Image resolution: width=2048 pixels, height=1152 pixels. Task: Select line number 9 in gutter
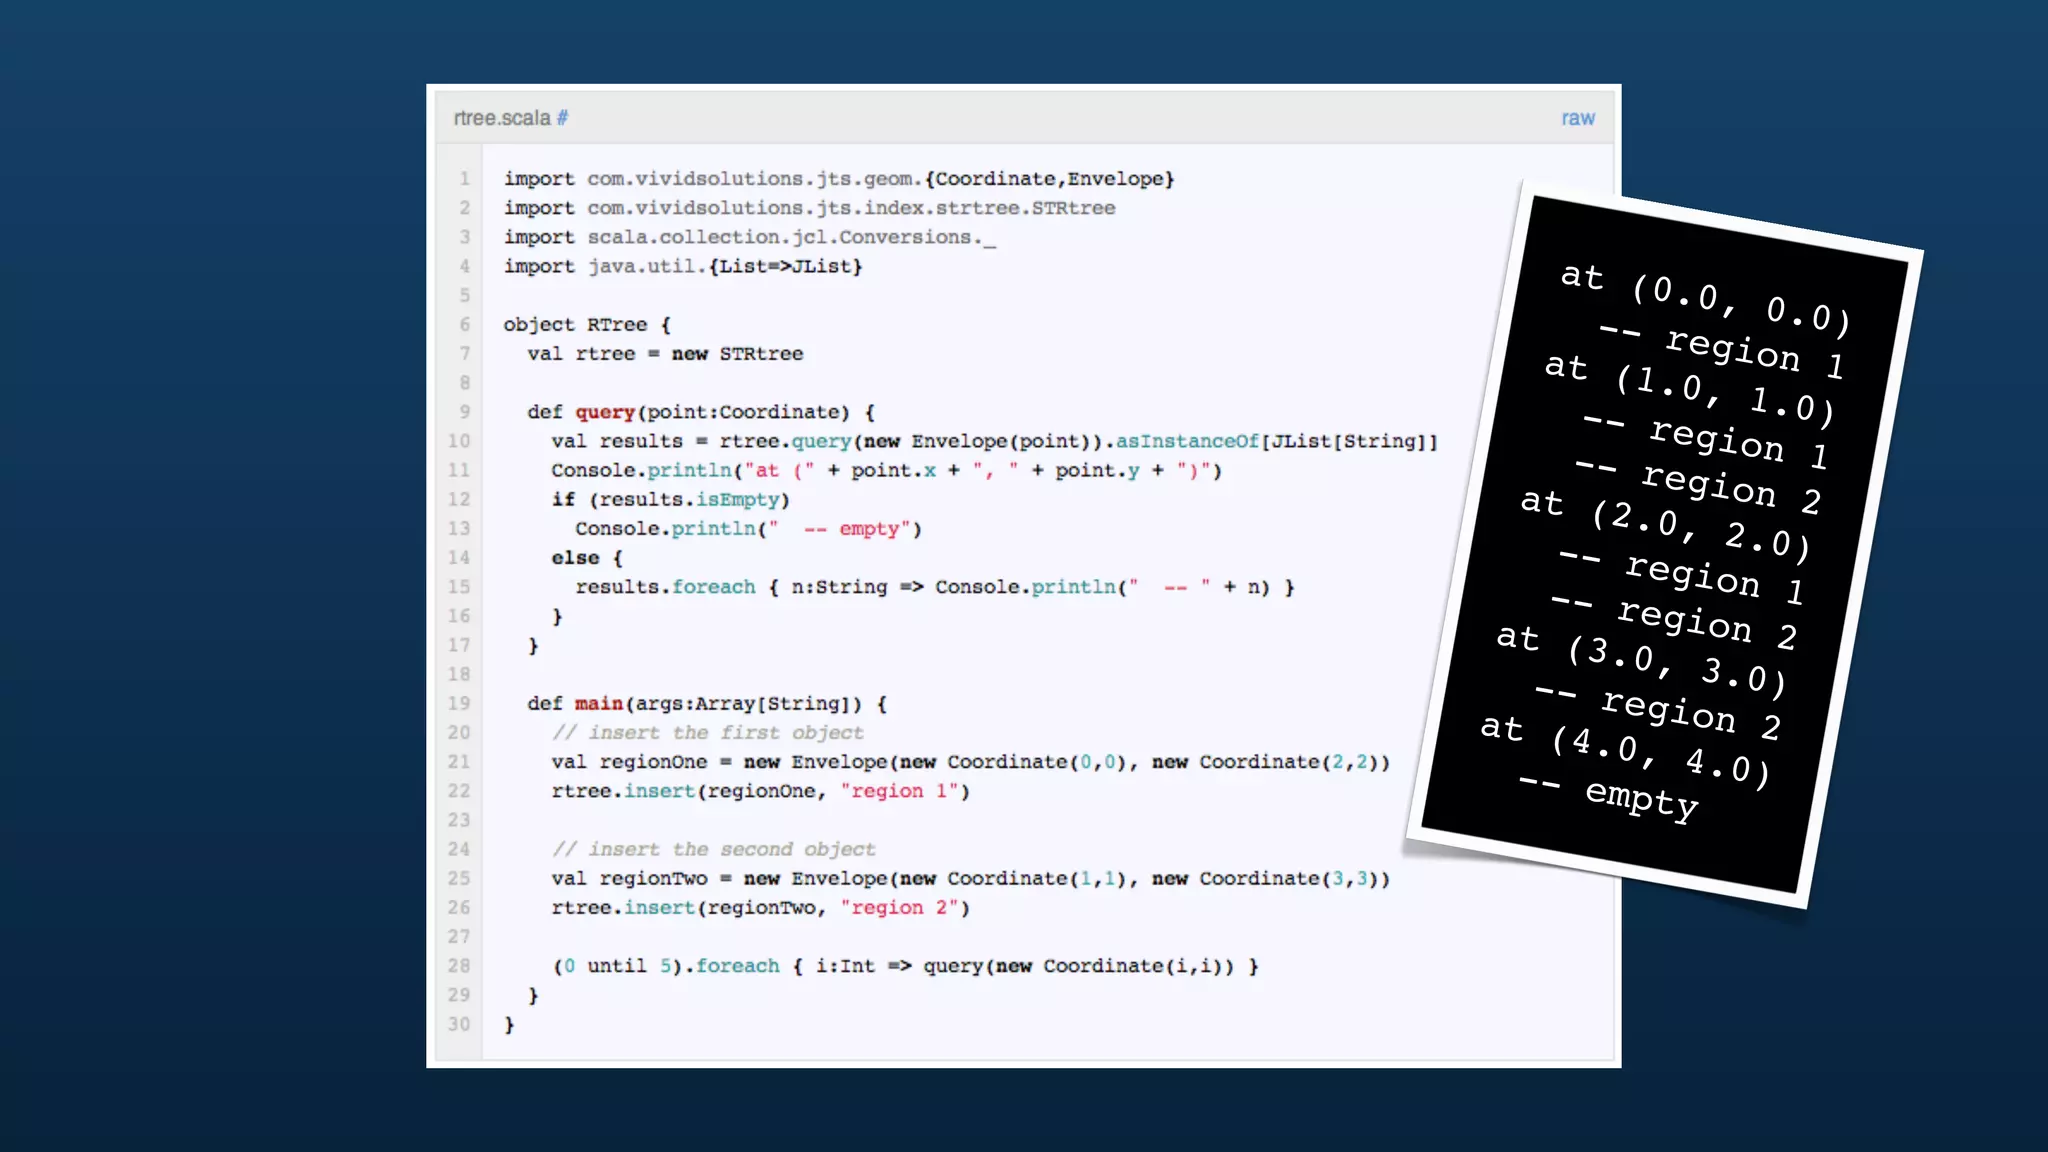[x=464, y=412]
